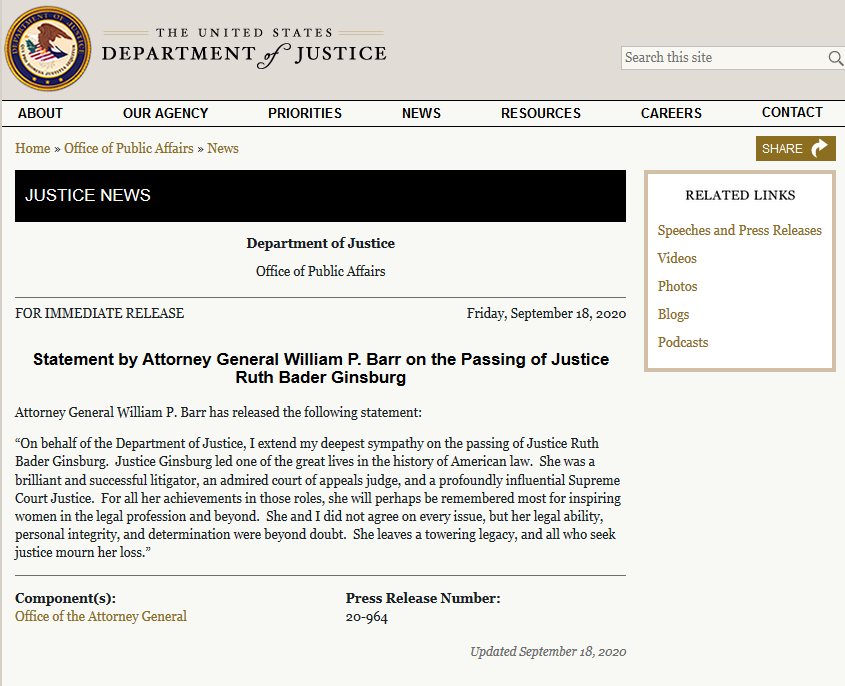Open the News menu in navigation bar
This screenshot has width=845, height=686.
421,113
